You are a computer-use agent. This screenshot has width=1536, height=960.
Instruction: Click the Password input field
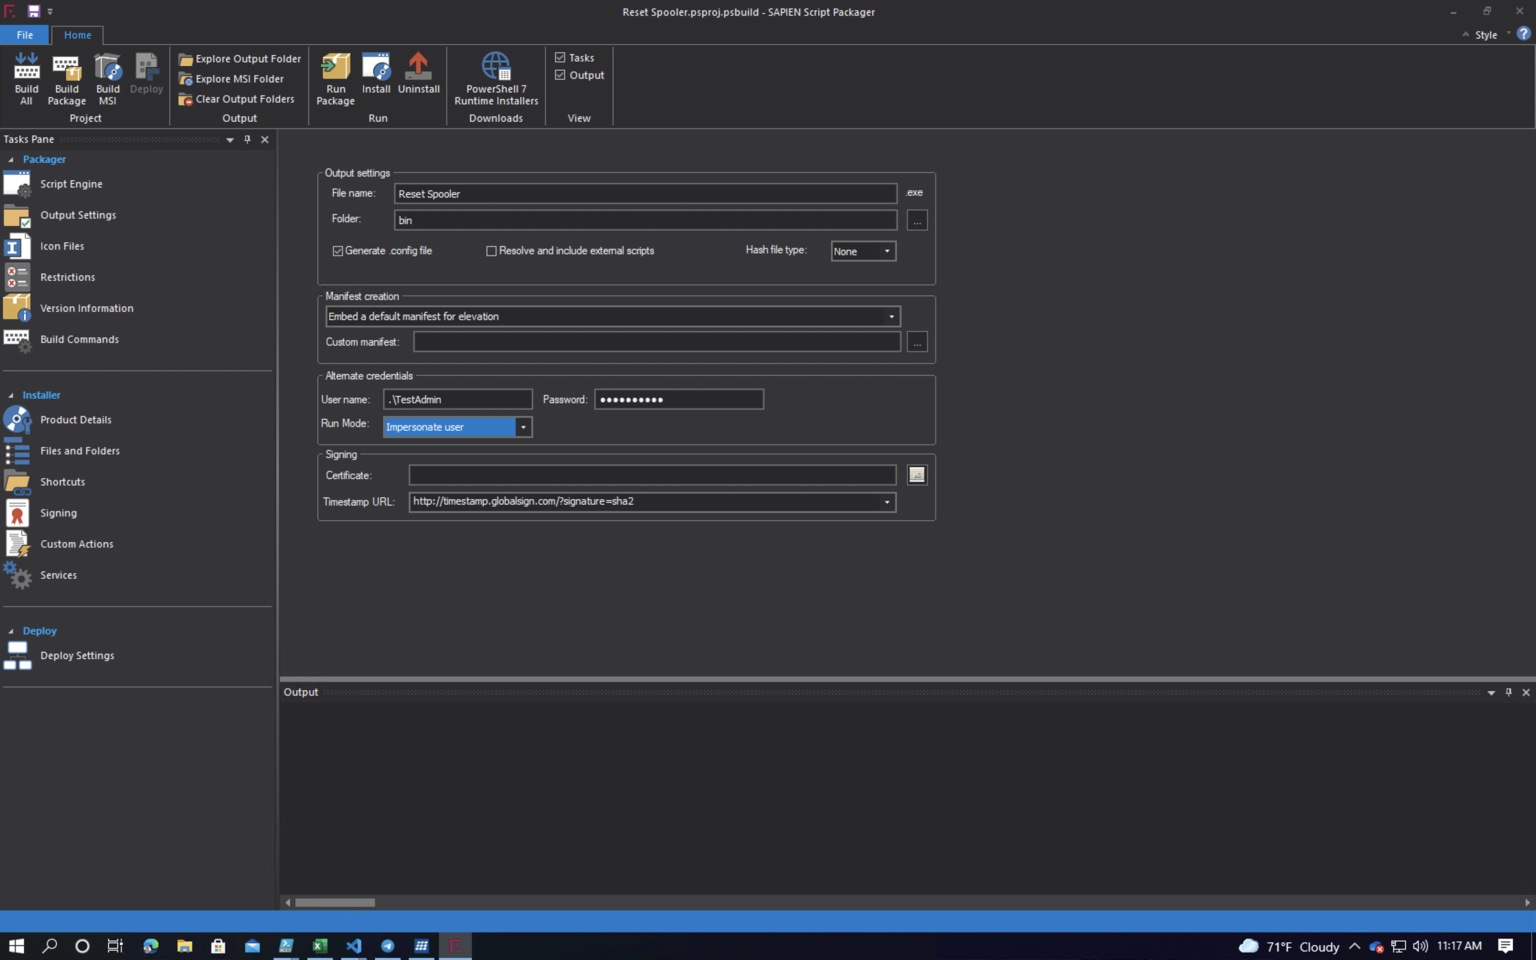(679, 400)
